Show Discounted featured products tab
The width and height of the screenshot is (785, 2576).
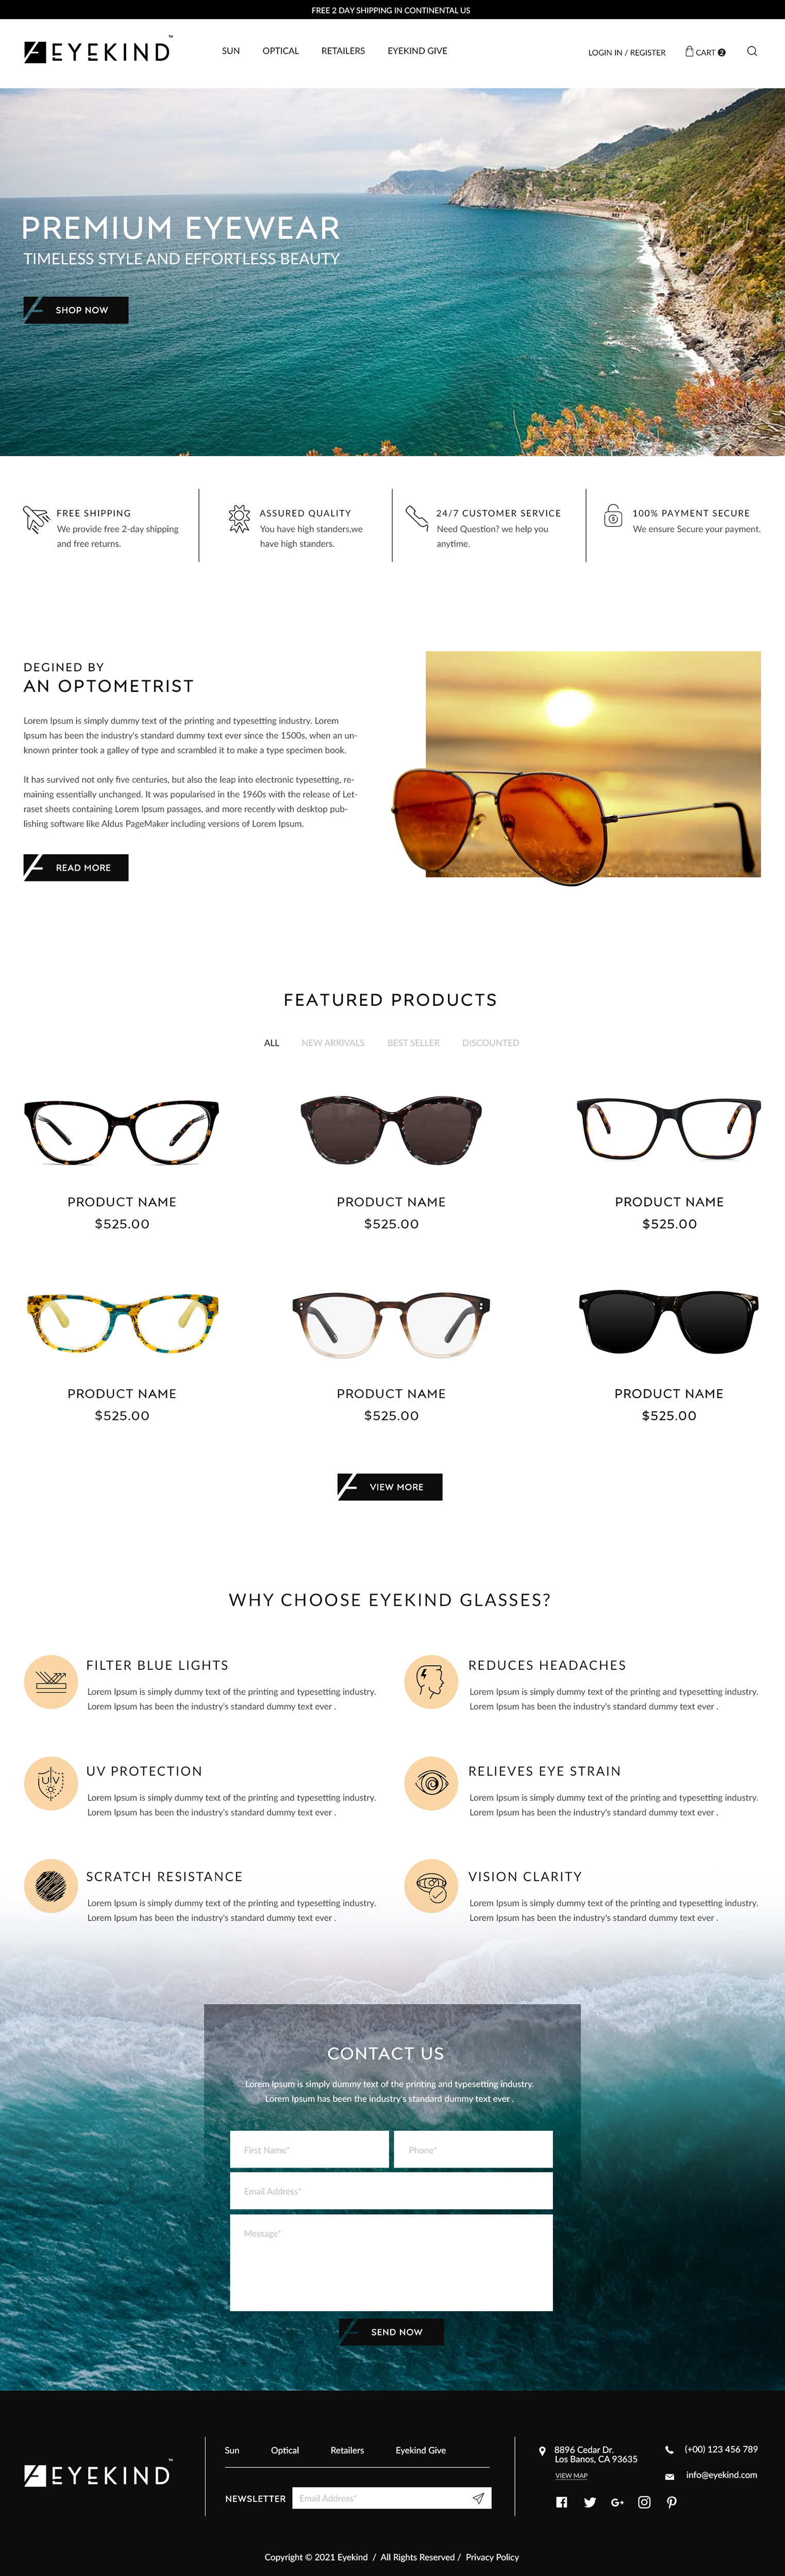pyautogui.click(x=490, y=1043)
